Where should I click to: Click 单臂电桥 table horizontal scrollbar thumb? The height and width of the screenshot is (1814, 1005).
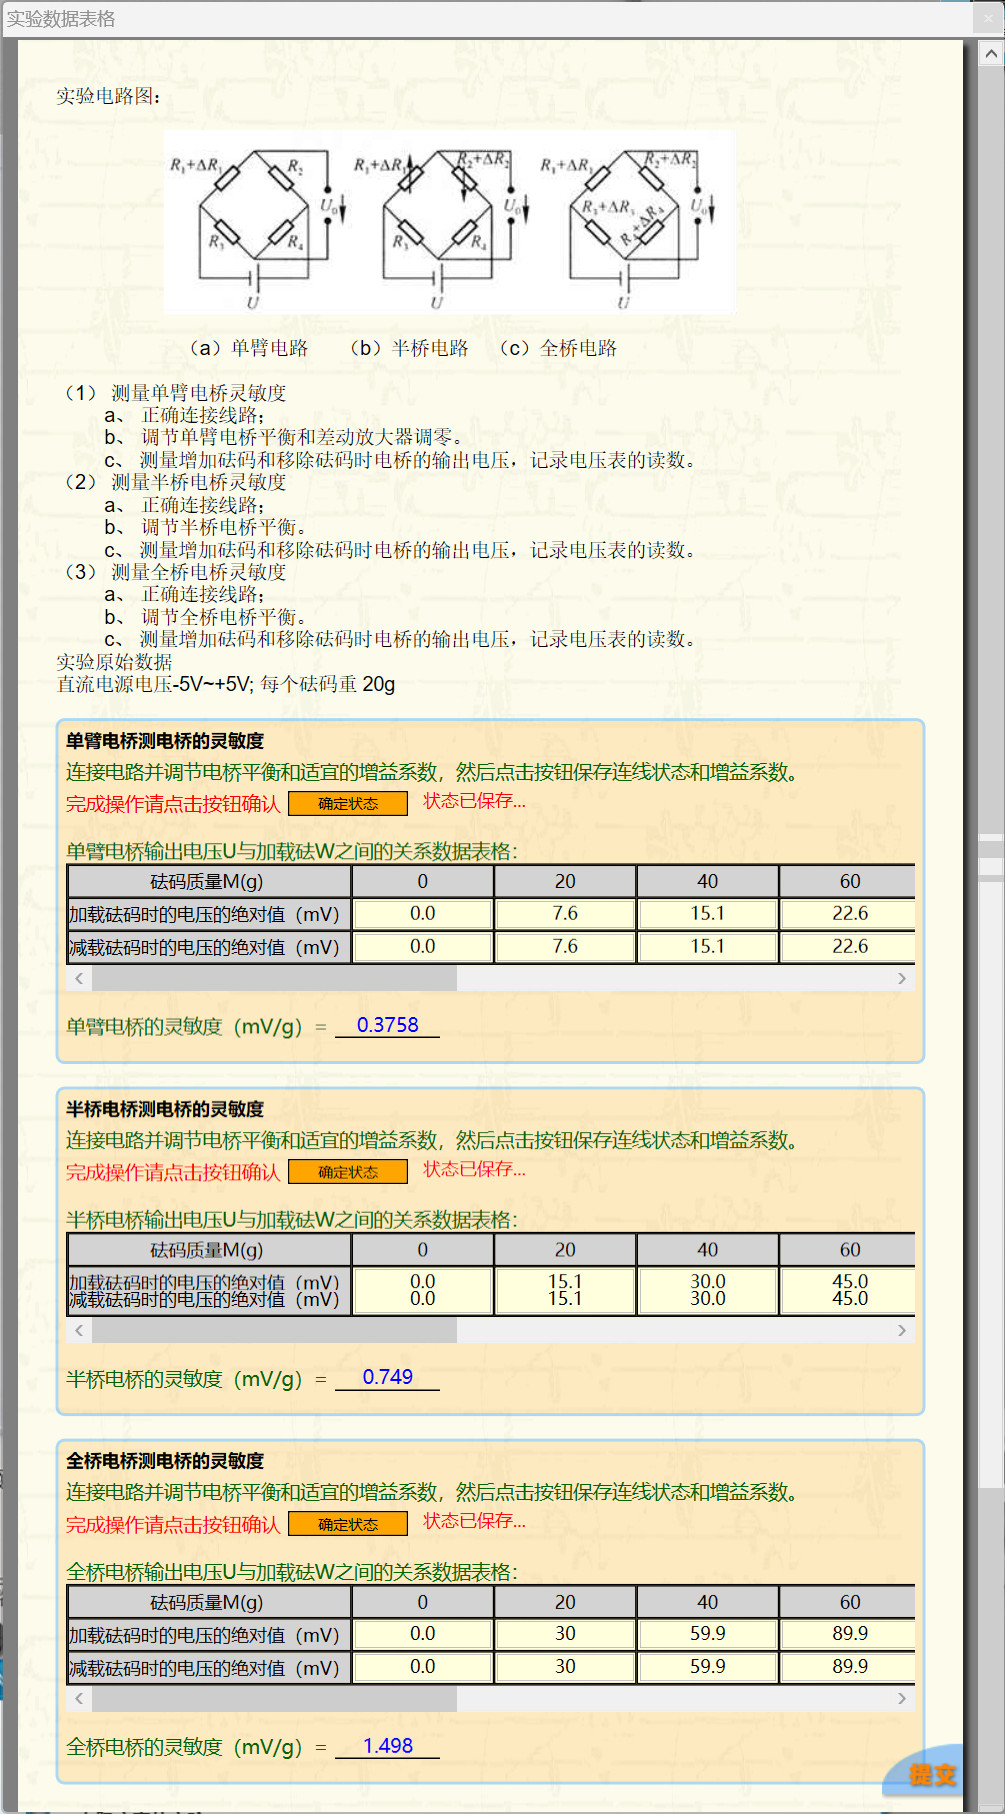point(274,979)
